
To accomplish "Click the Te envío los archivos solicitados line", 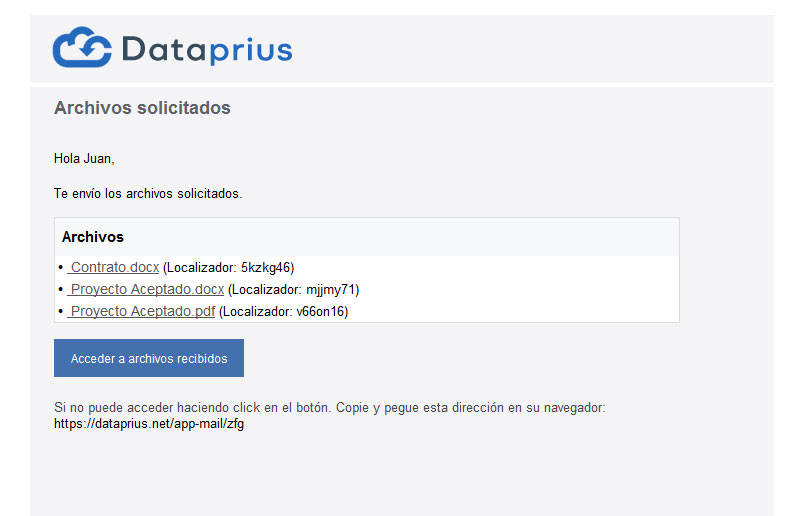I will pyautogui.click(x=148, y=194).
